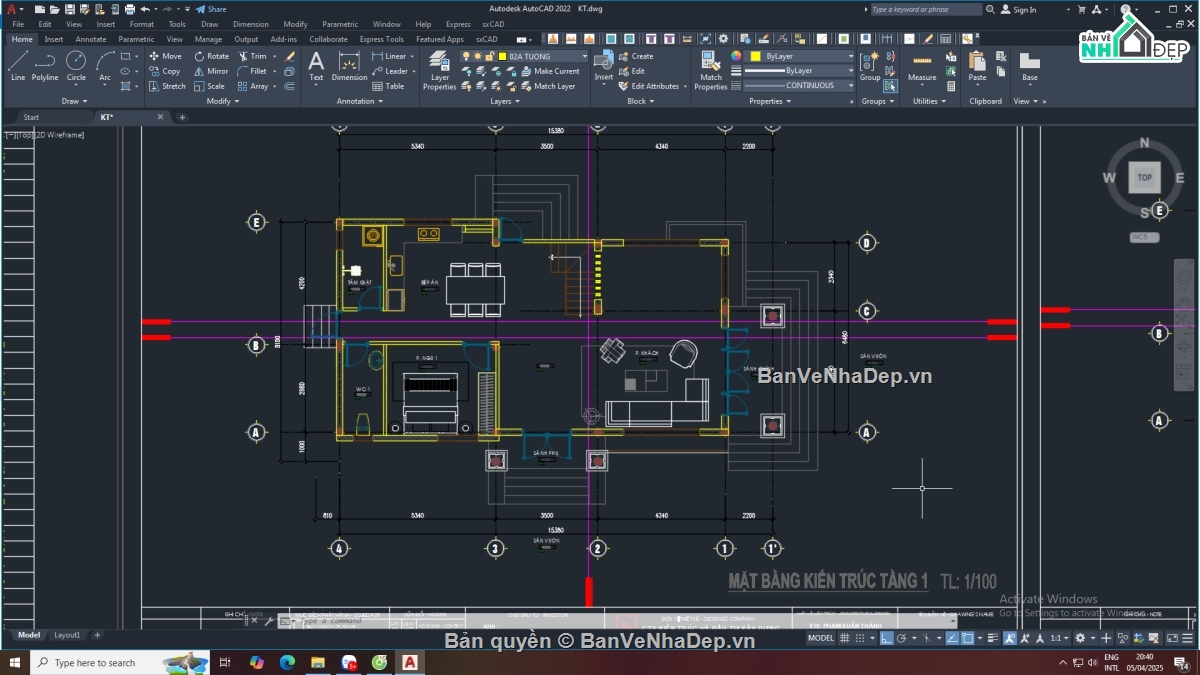Click the Match Properties tool

[x=710, y=70]
